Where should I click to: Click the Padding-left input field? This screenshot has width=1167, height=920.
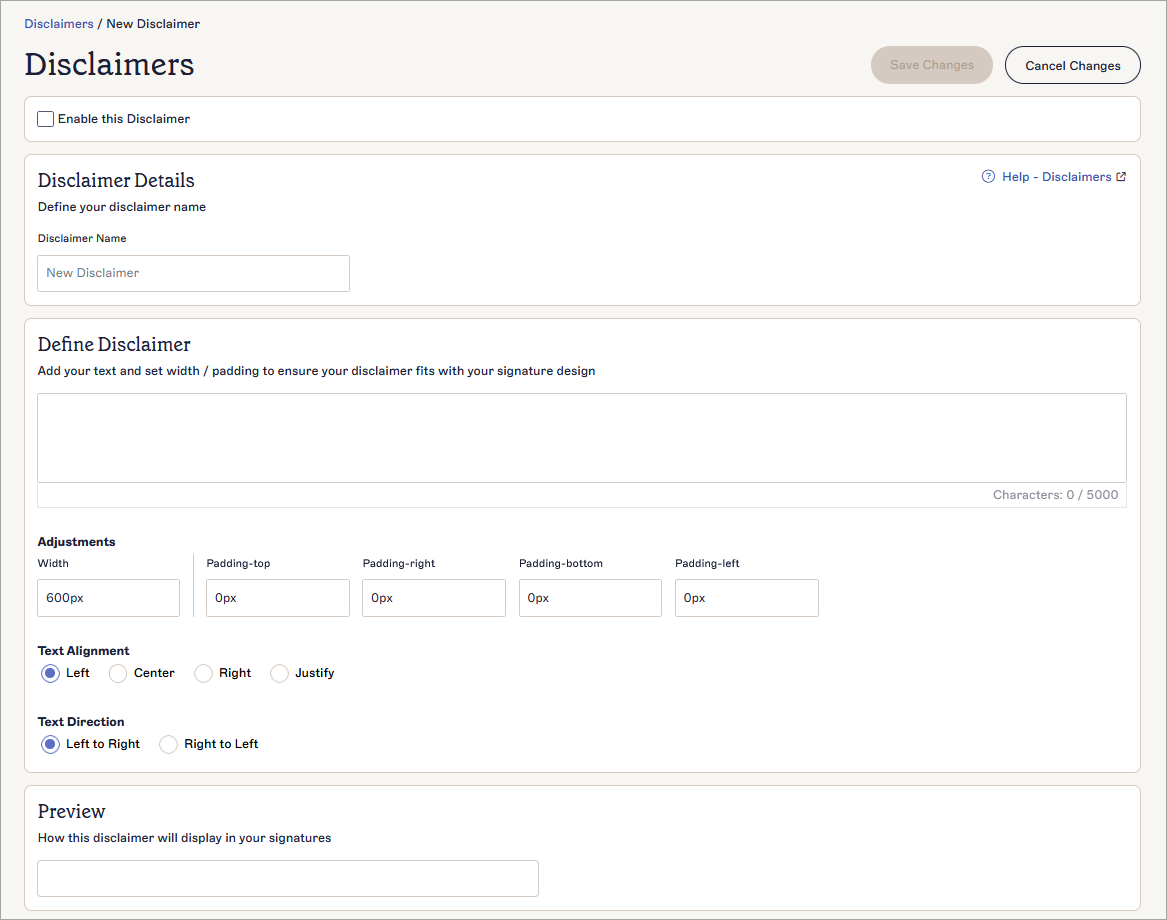point(746,597)
